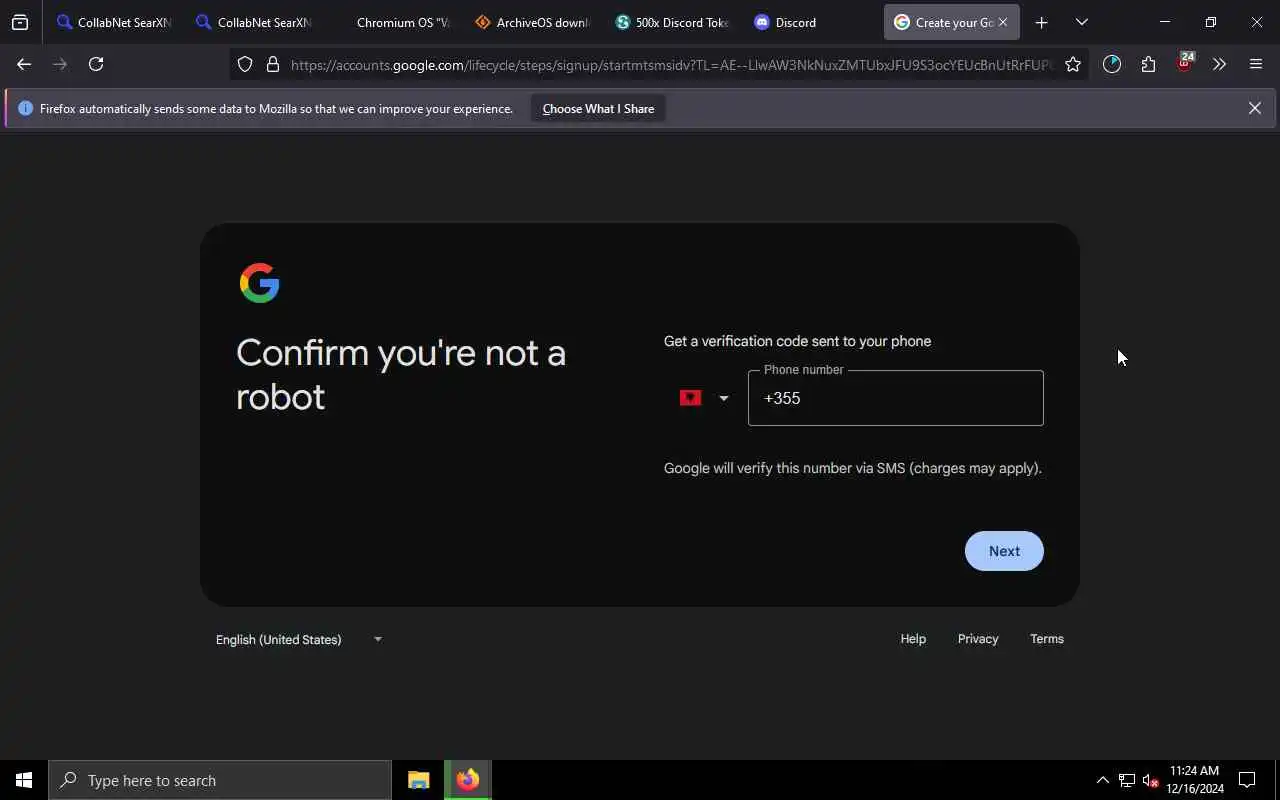Viewport: 1280px width, 800px height.
Task: Open the Extensions puzzle icon
Action: coord(1148,64)
